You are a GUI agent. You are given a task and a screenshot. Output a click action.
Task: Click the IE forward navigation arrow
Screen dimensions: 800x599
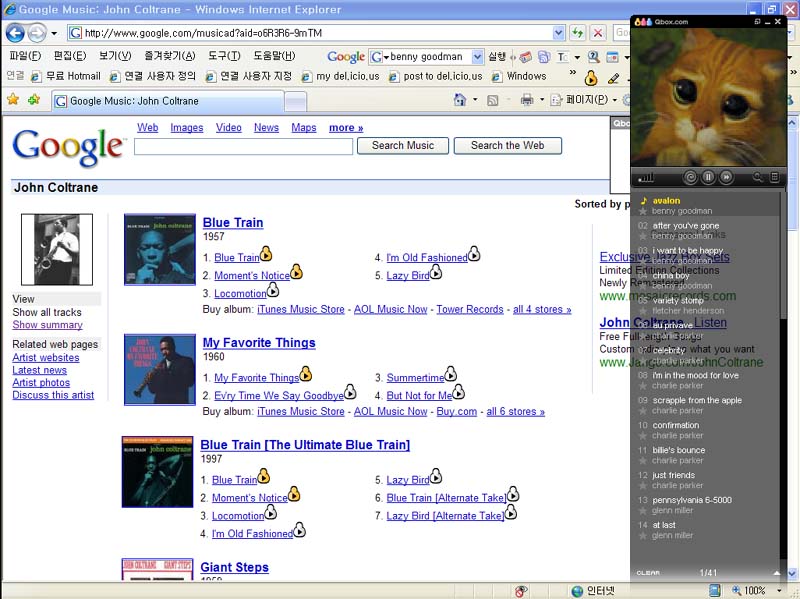[x=37, y=33]
